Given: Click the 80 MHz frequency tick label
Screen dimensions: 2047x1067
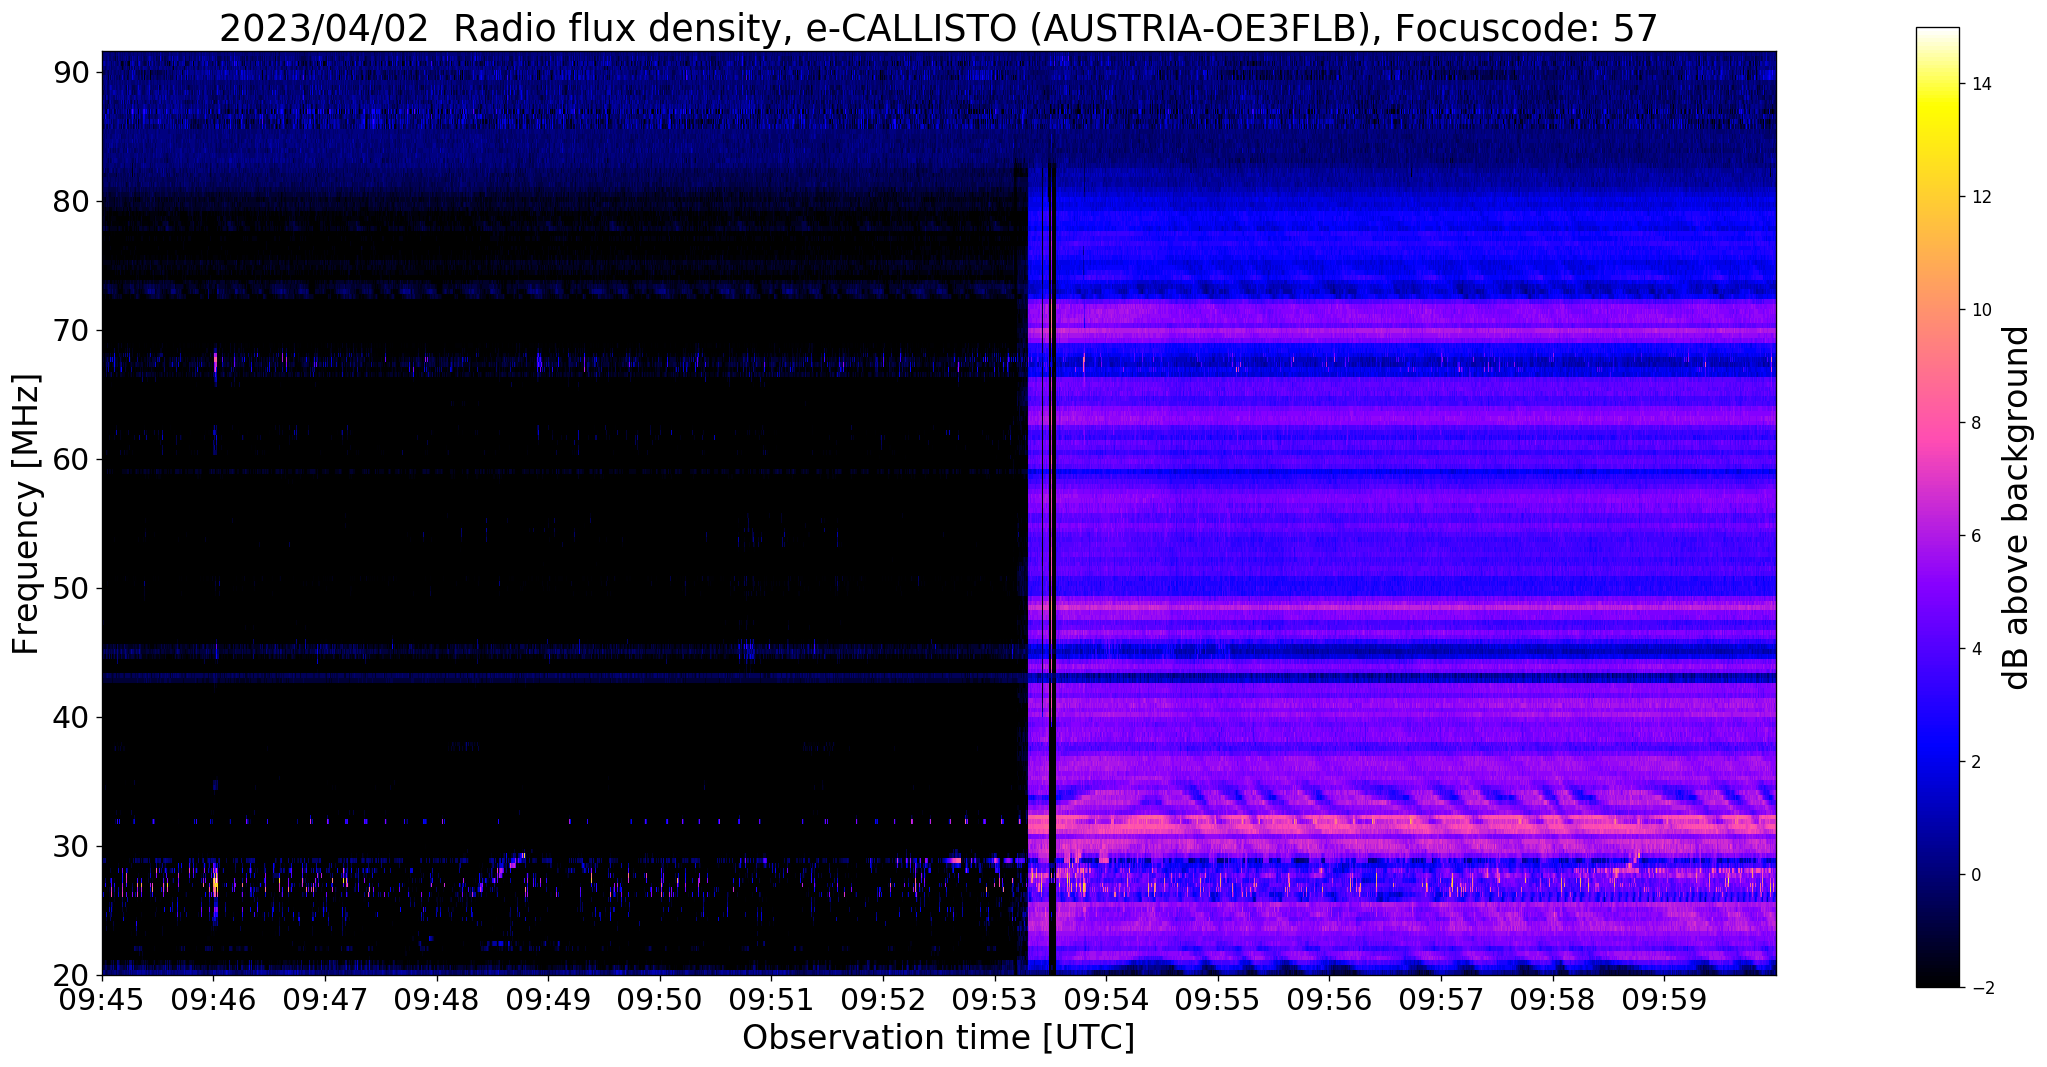Looking at the screenshot, I should coord(71,201).
